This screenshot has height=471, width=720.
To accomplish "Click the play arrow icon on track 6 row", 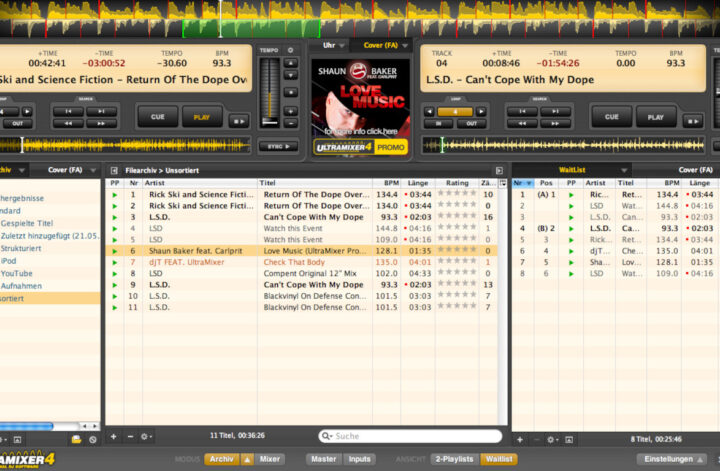I will (114, 251).
